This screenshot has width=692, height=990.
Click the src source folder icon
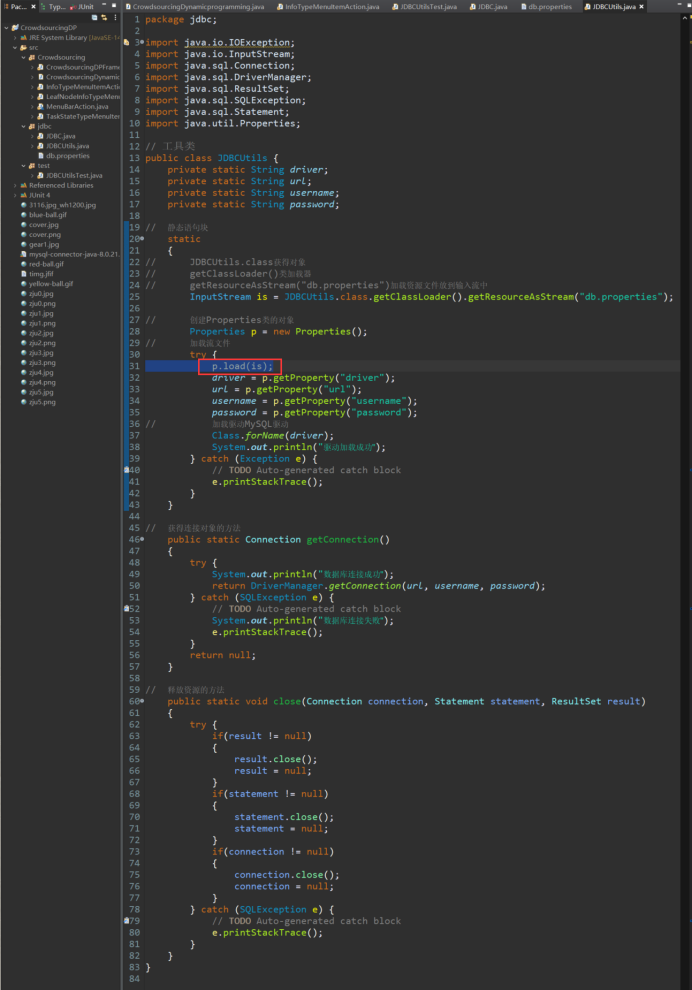click(x=24, y=47)
